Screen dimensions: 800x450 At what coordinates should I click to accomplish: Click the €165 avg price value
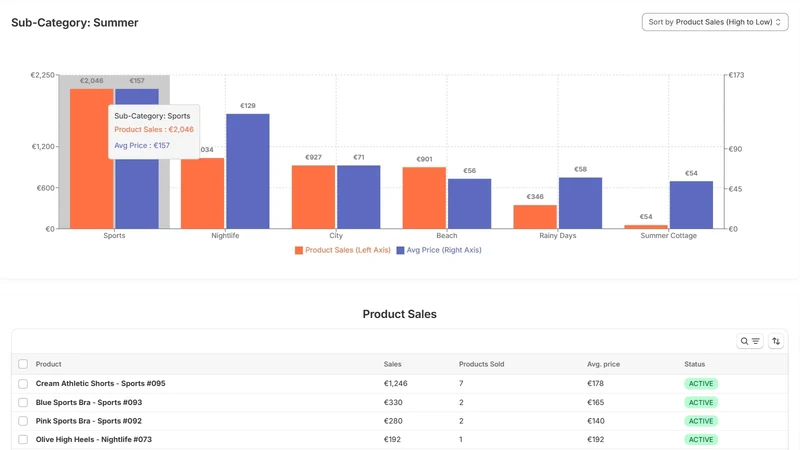click(595, 402)
